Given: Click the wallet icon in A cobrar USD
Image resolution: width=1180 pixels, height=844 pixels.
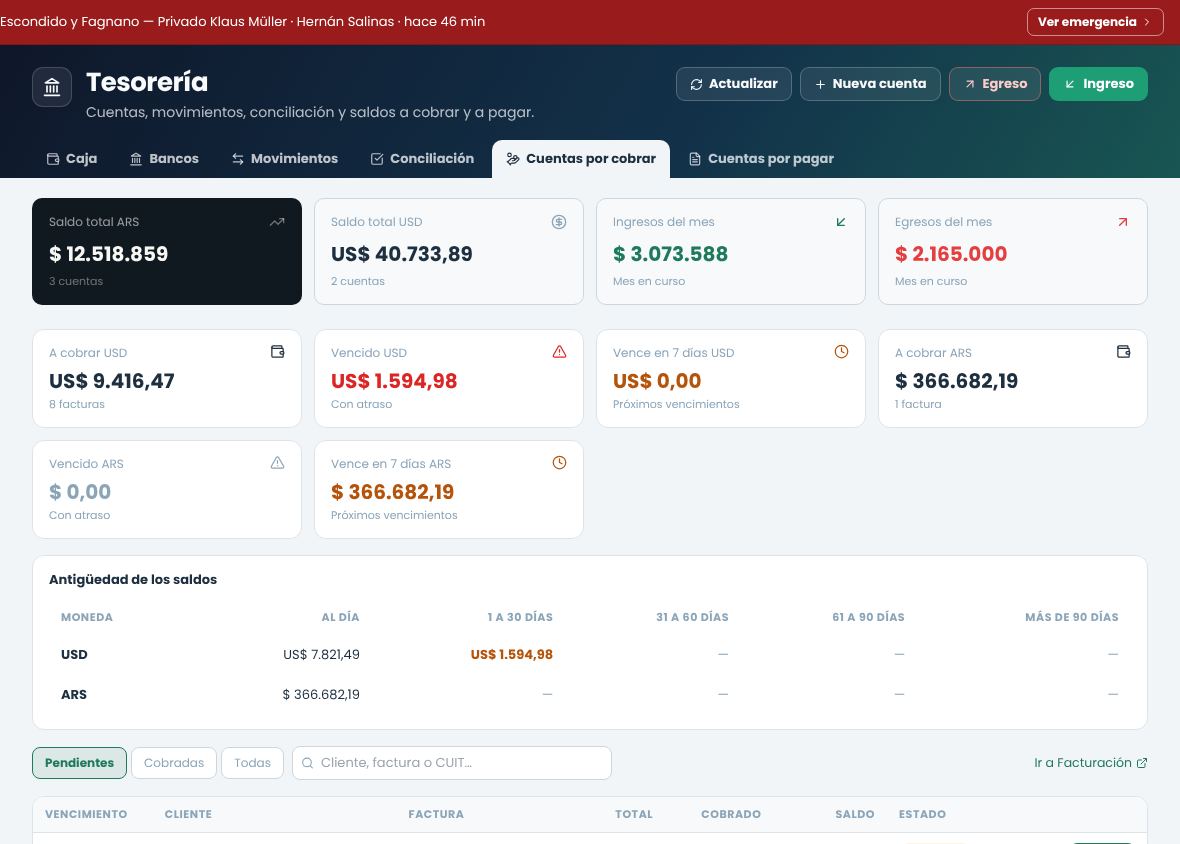Looking at the screenshot, I should click(278, 351).
